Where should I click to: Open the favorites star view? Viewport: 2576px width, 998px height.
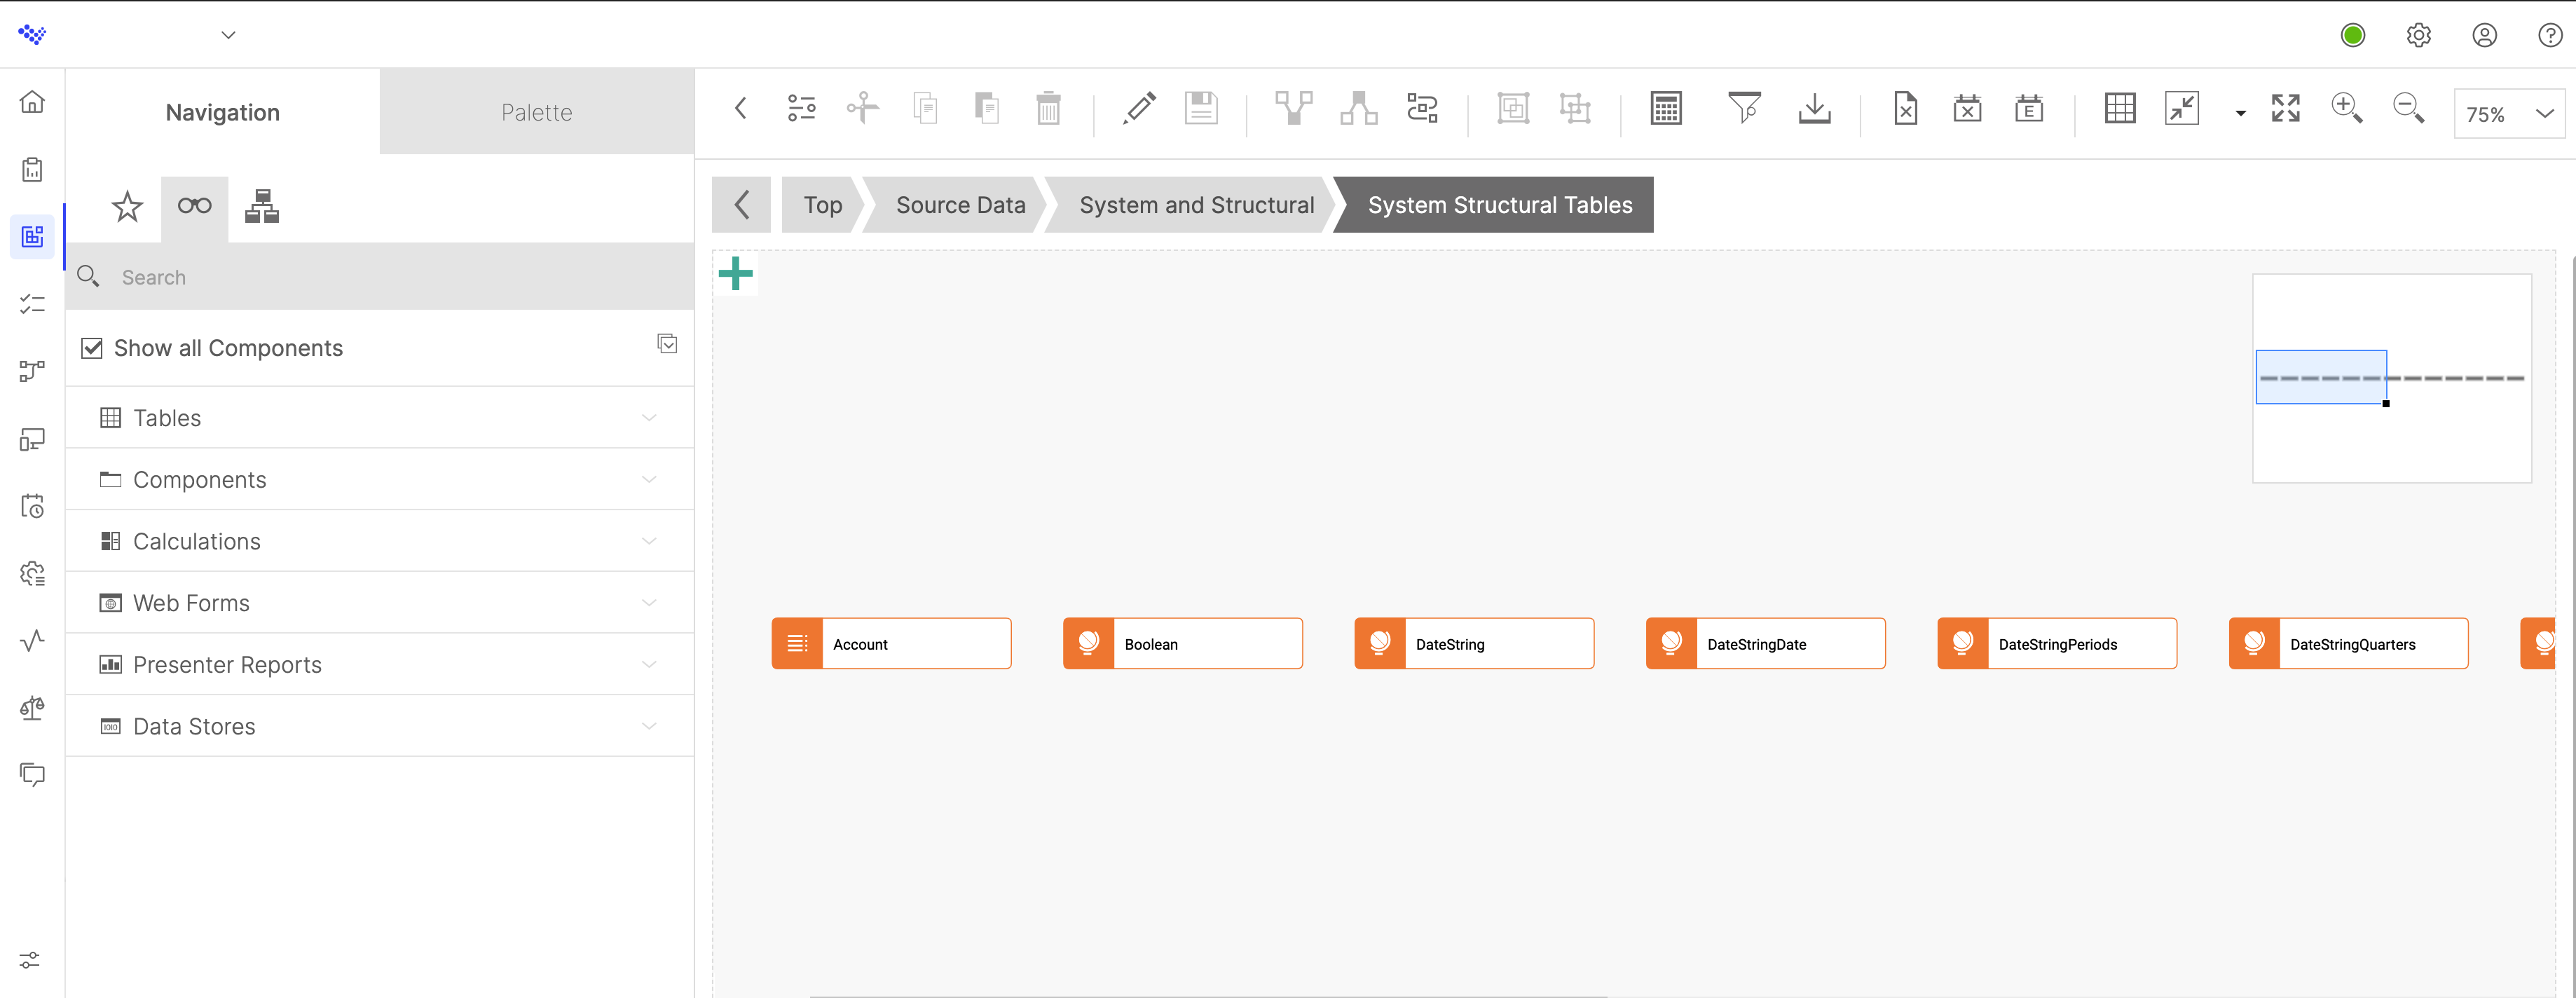(x=127, y=207)
